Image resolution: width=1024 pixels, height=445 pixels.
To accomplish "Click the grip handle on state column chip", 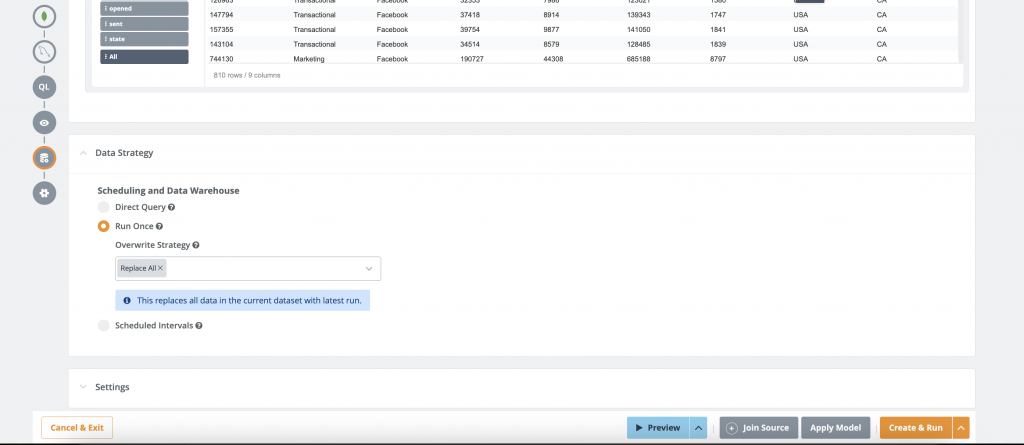I will click(x=106, y=39).
